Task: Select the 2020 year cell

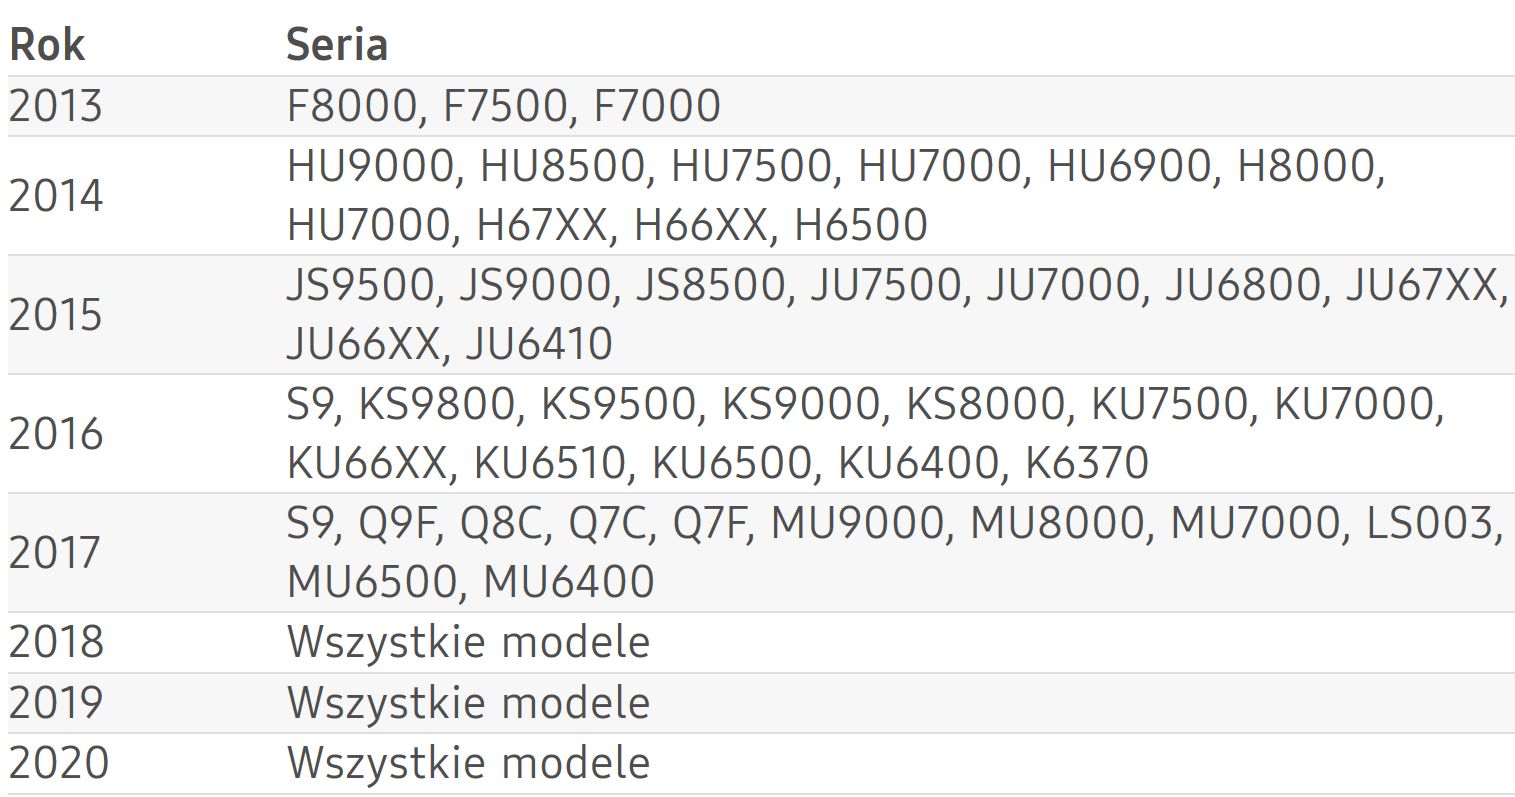Action: tap(58, 763)
